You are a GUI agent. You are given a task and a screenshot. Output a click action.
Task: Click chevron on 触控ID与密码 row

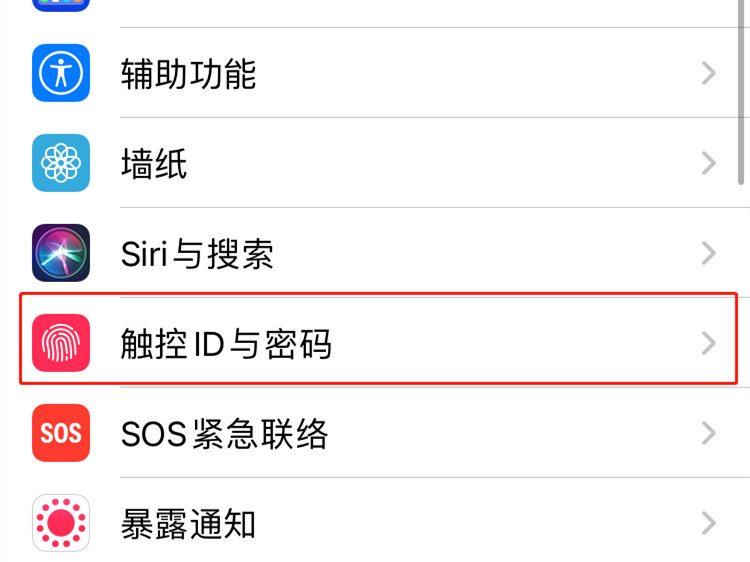pyautogui.click(x=708, y=343)
